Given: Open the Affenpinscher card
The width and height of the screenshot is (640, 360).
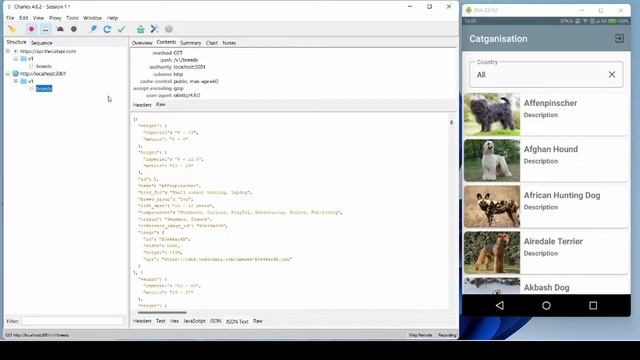Looking at the screenshot, I should pos(546,114).
